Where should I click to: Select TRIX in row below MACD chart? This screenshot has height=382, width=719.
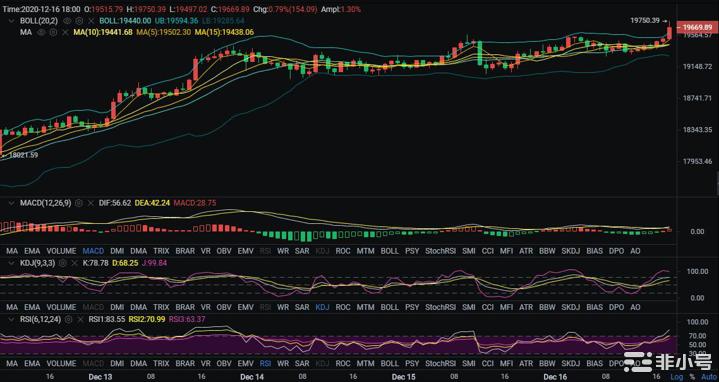(161, 251)
